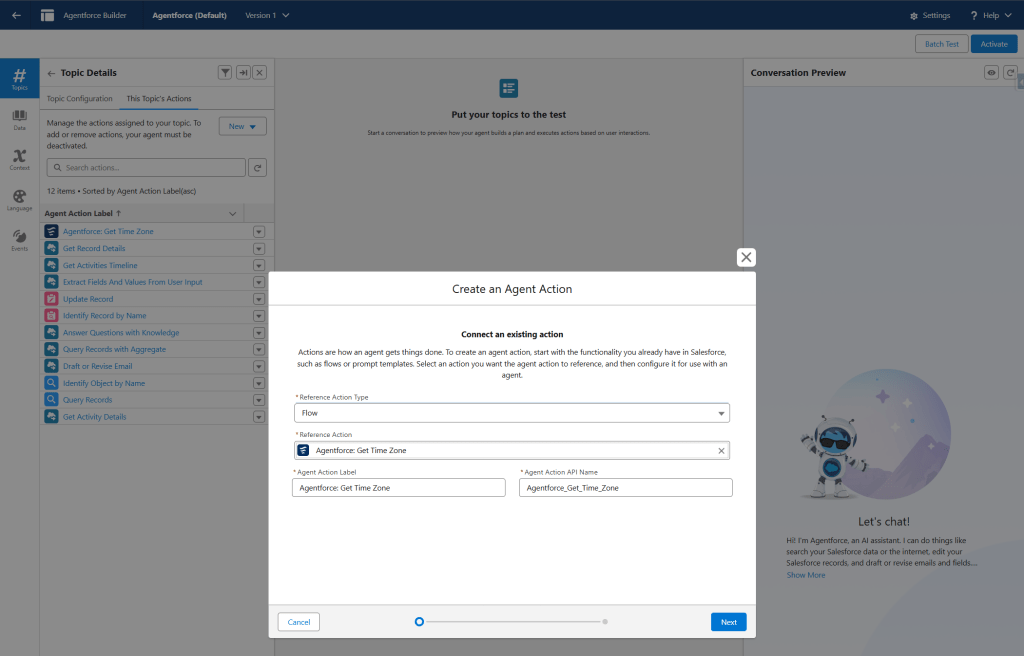This screenshot has width=1024, height=656.
Task: Open the Context sidebar icon
Action: tap(19, 158)
